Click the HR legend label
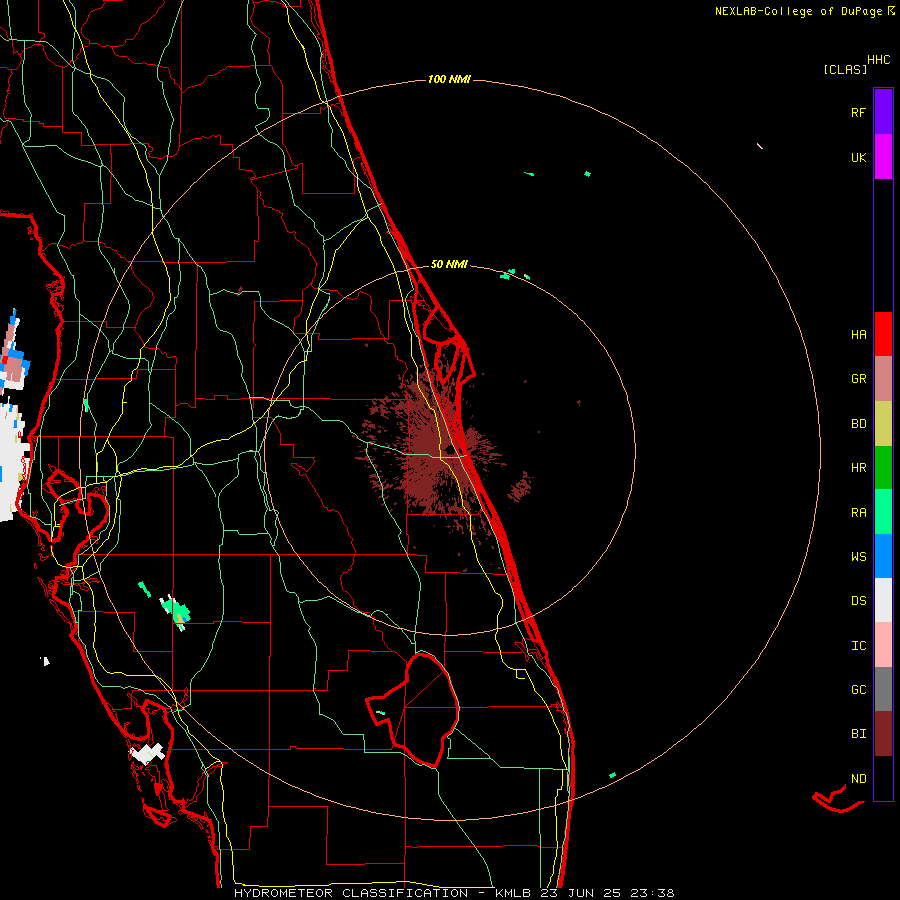 pyautogui.click(x=858, y=468)
